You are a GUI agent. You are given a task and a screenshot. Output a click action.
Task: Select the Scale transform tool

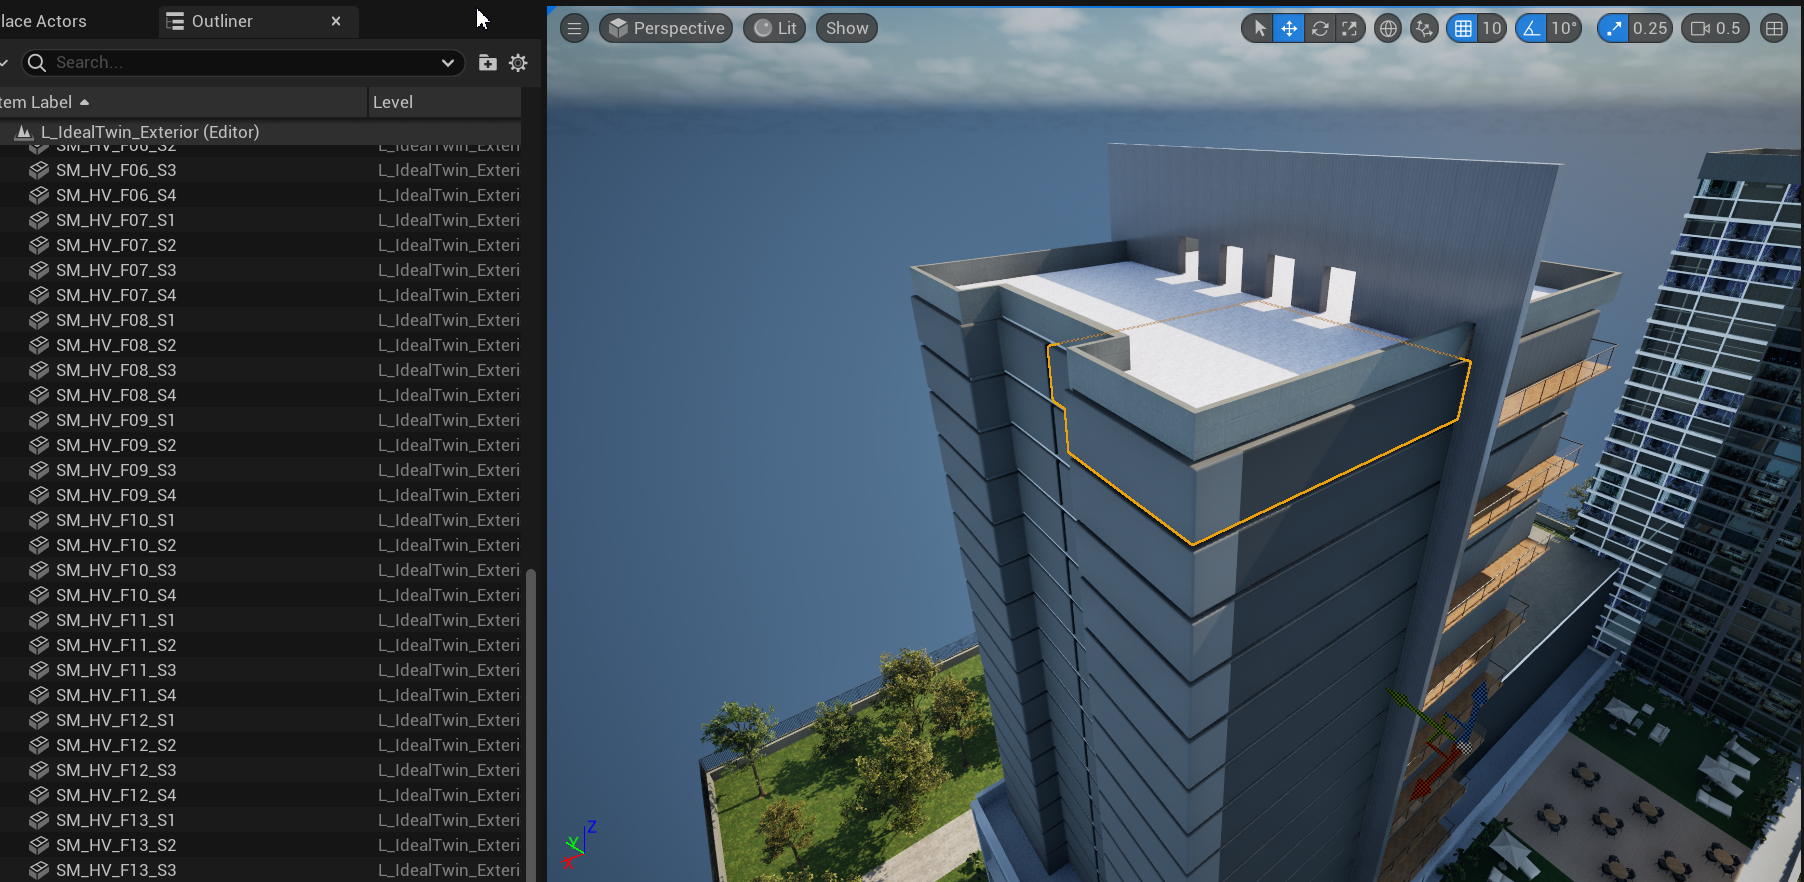pos(1350,28)
